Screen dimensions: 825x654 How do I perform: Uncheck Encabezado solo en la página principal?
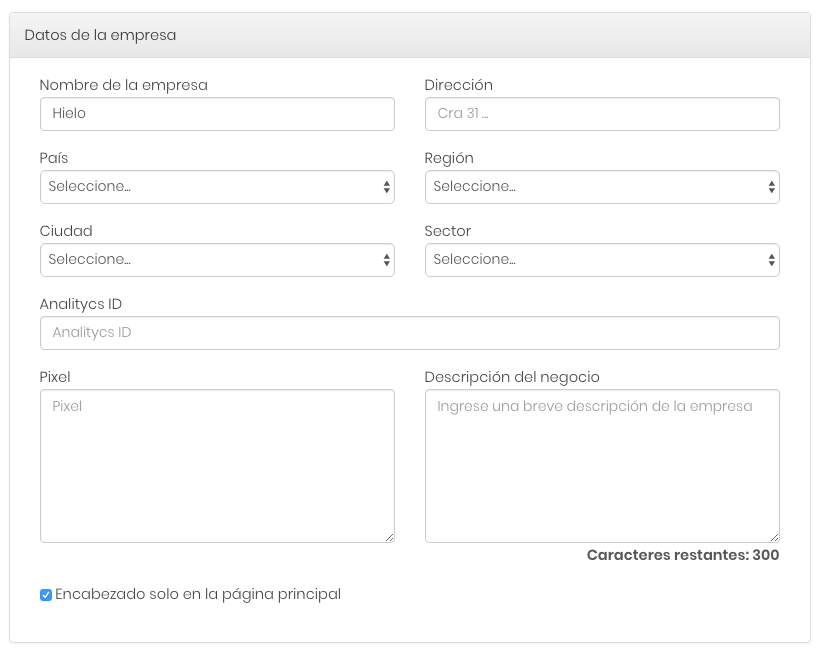pyautogui.click(x=46, y=595)
